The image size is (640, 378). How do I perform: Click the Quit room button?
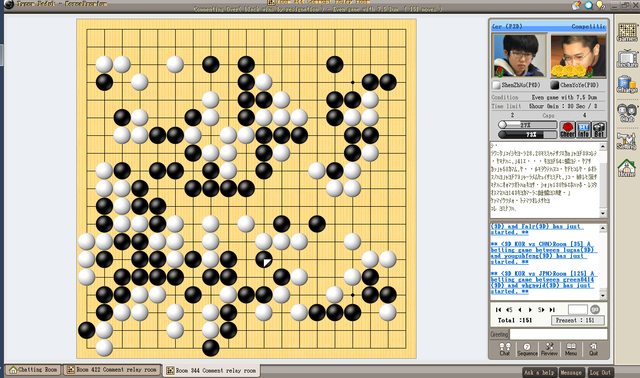point(593,349)
